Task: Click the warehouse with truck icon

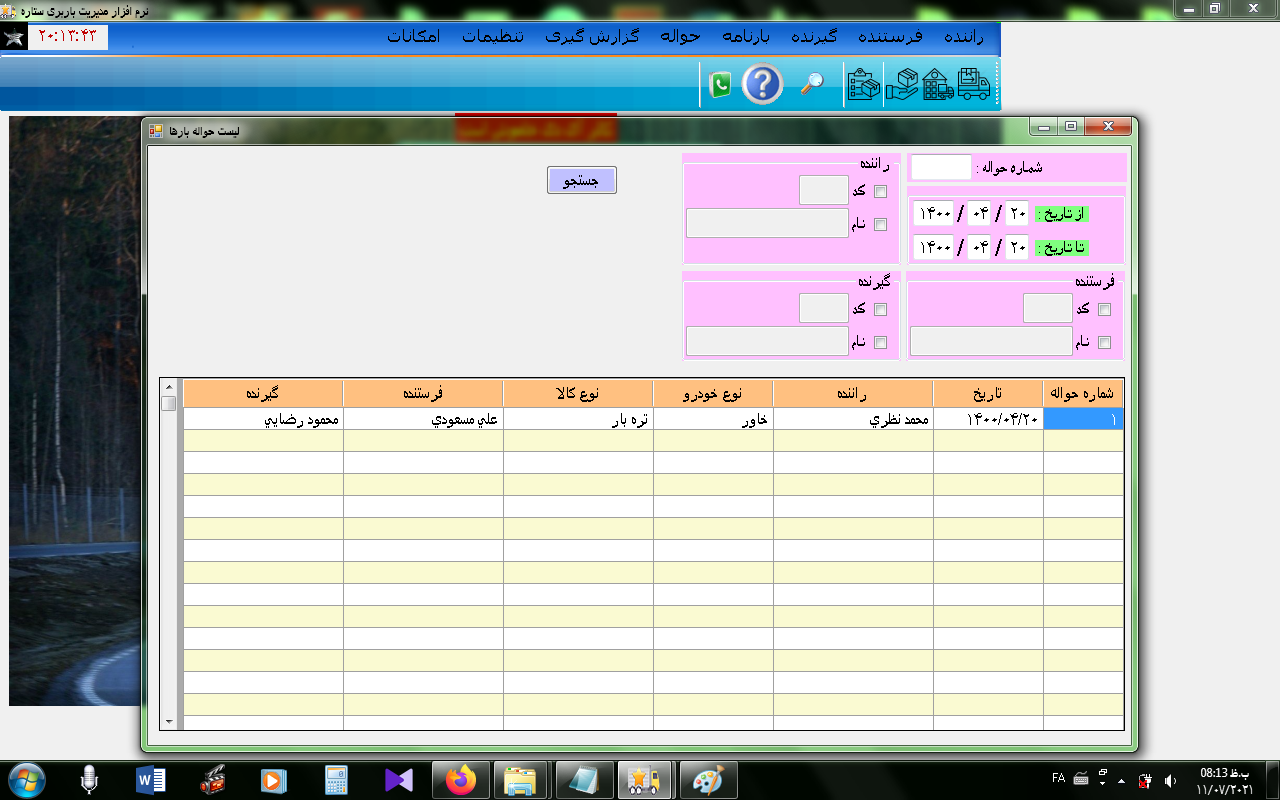Action: click(938, 84)
